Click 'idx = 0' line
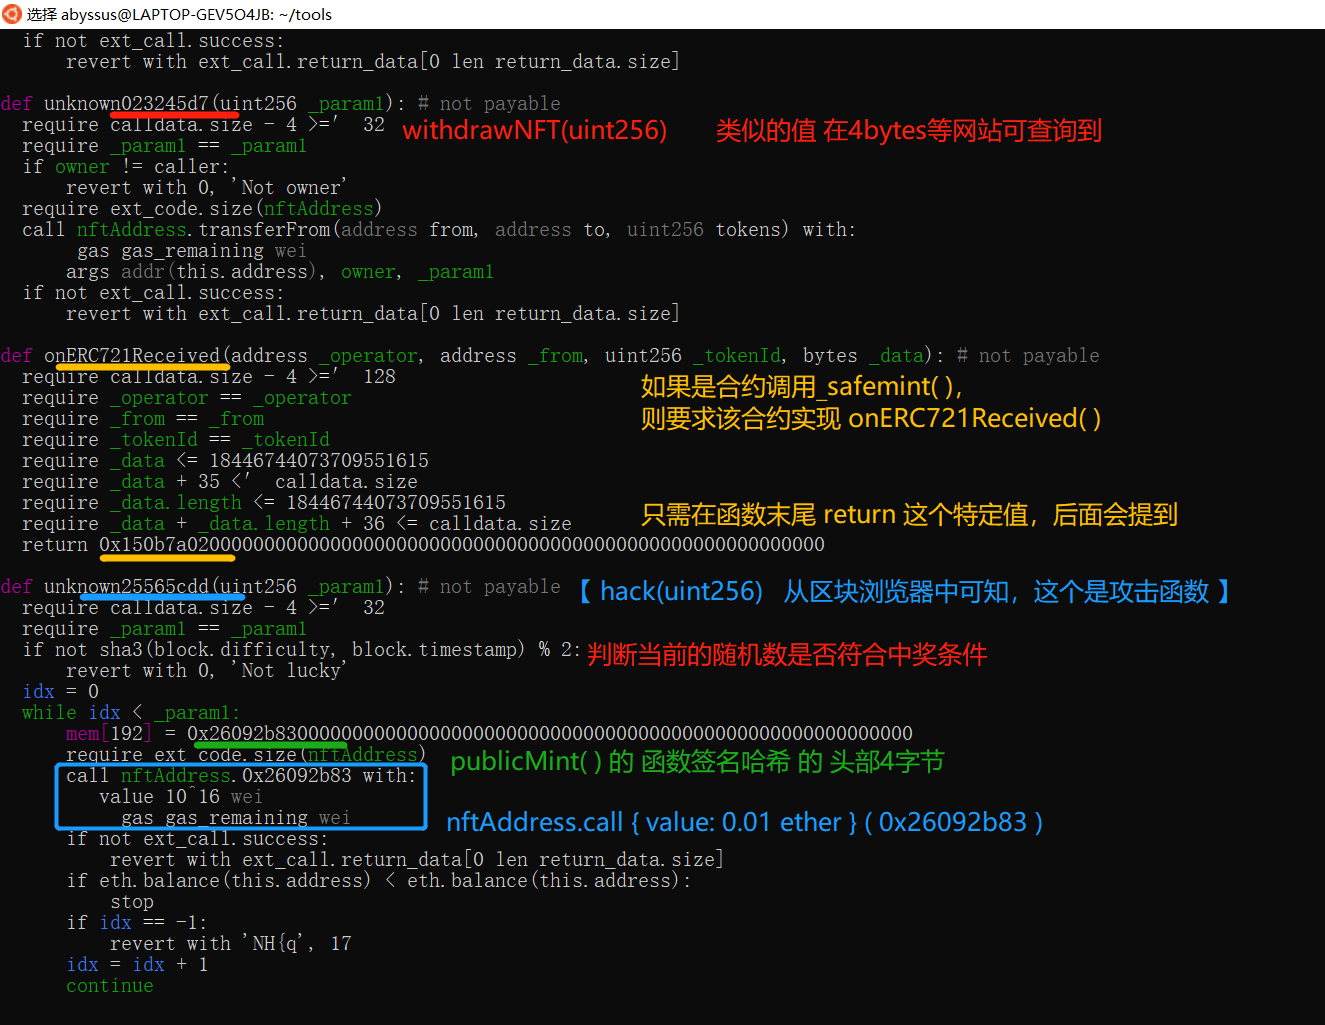1325x1025 pixels. point(60,692)
